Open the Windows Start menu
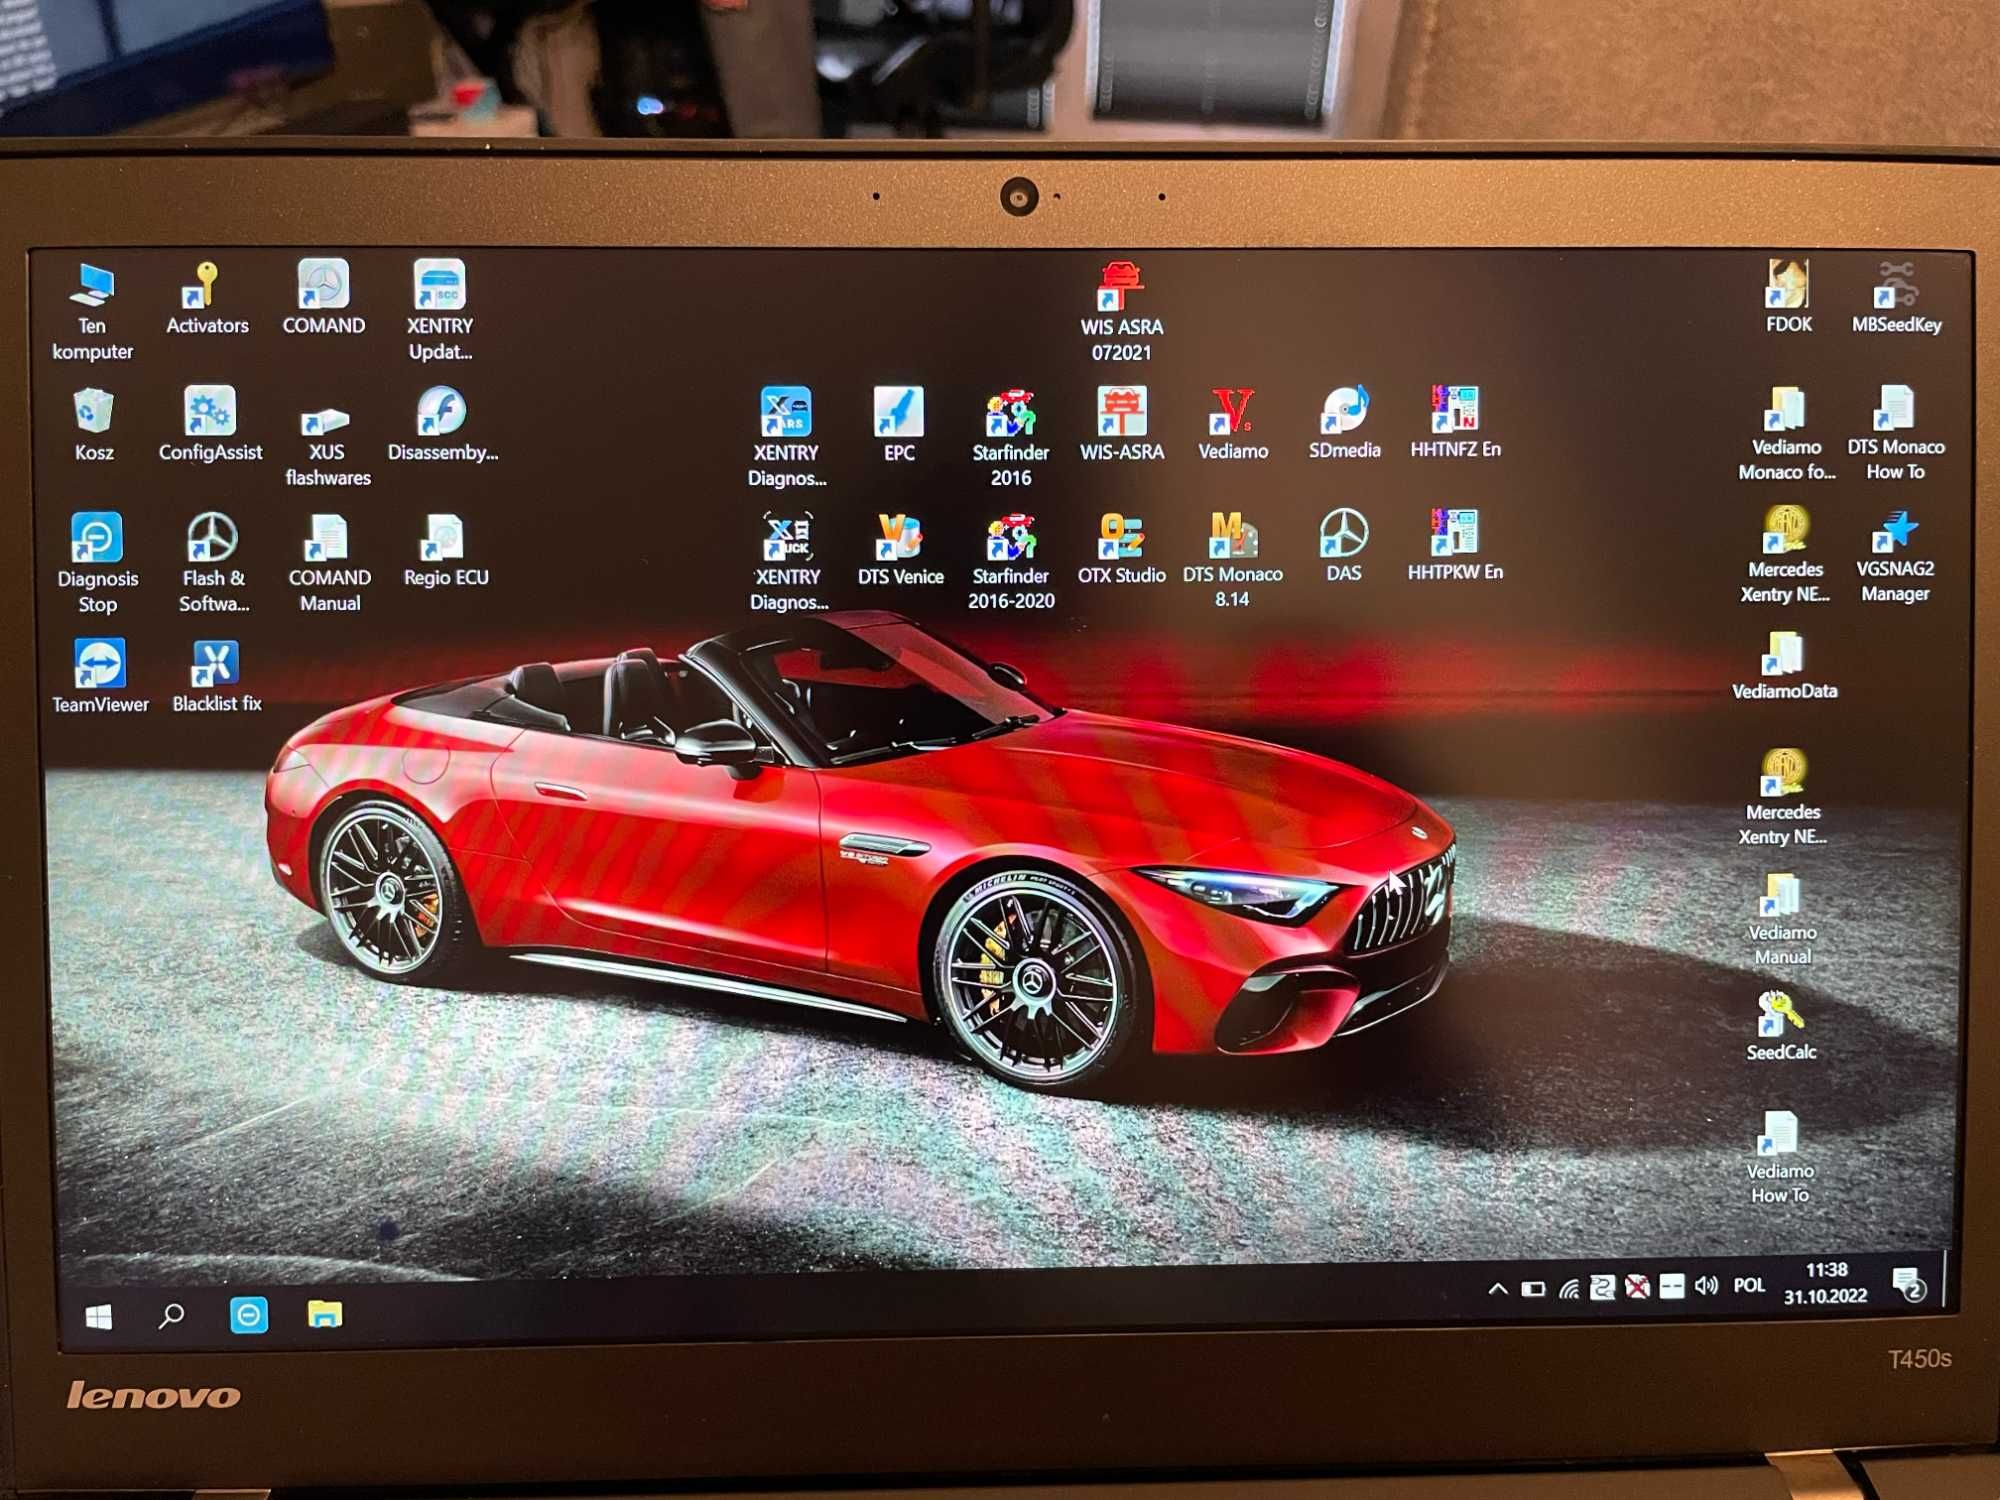2000x1500 pixels. (x=98, y=1317)
